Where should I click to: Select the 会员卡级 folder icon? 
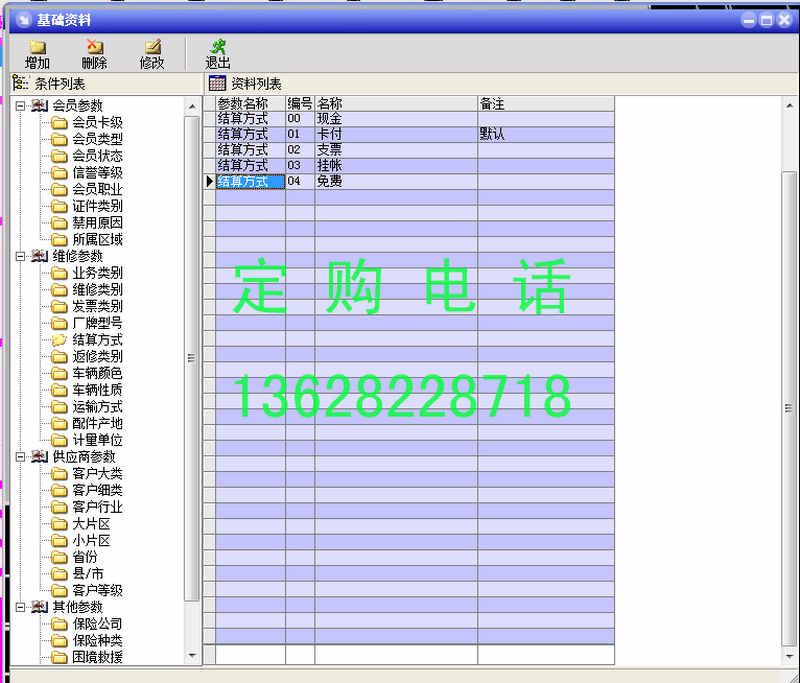point(59,122)
